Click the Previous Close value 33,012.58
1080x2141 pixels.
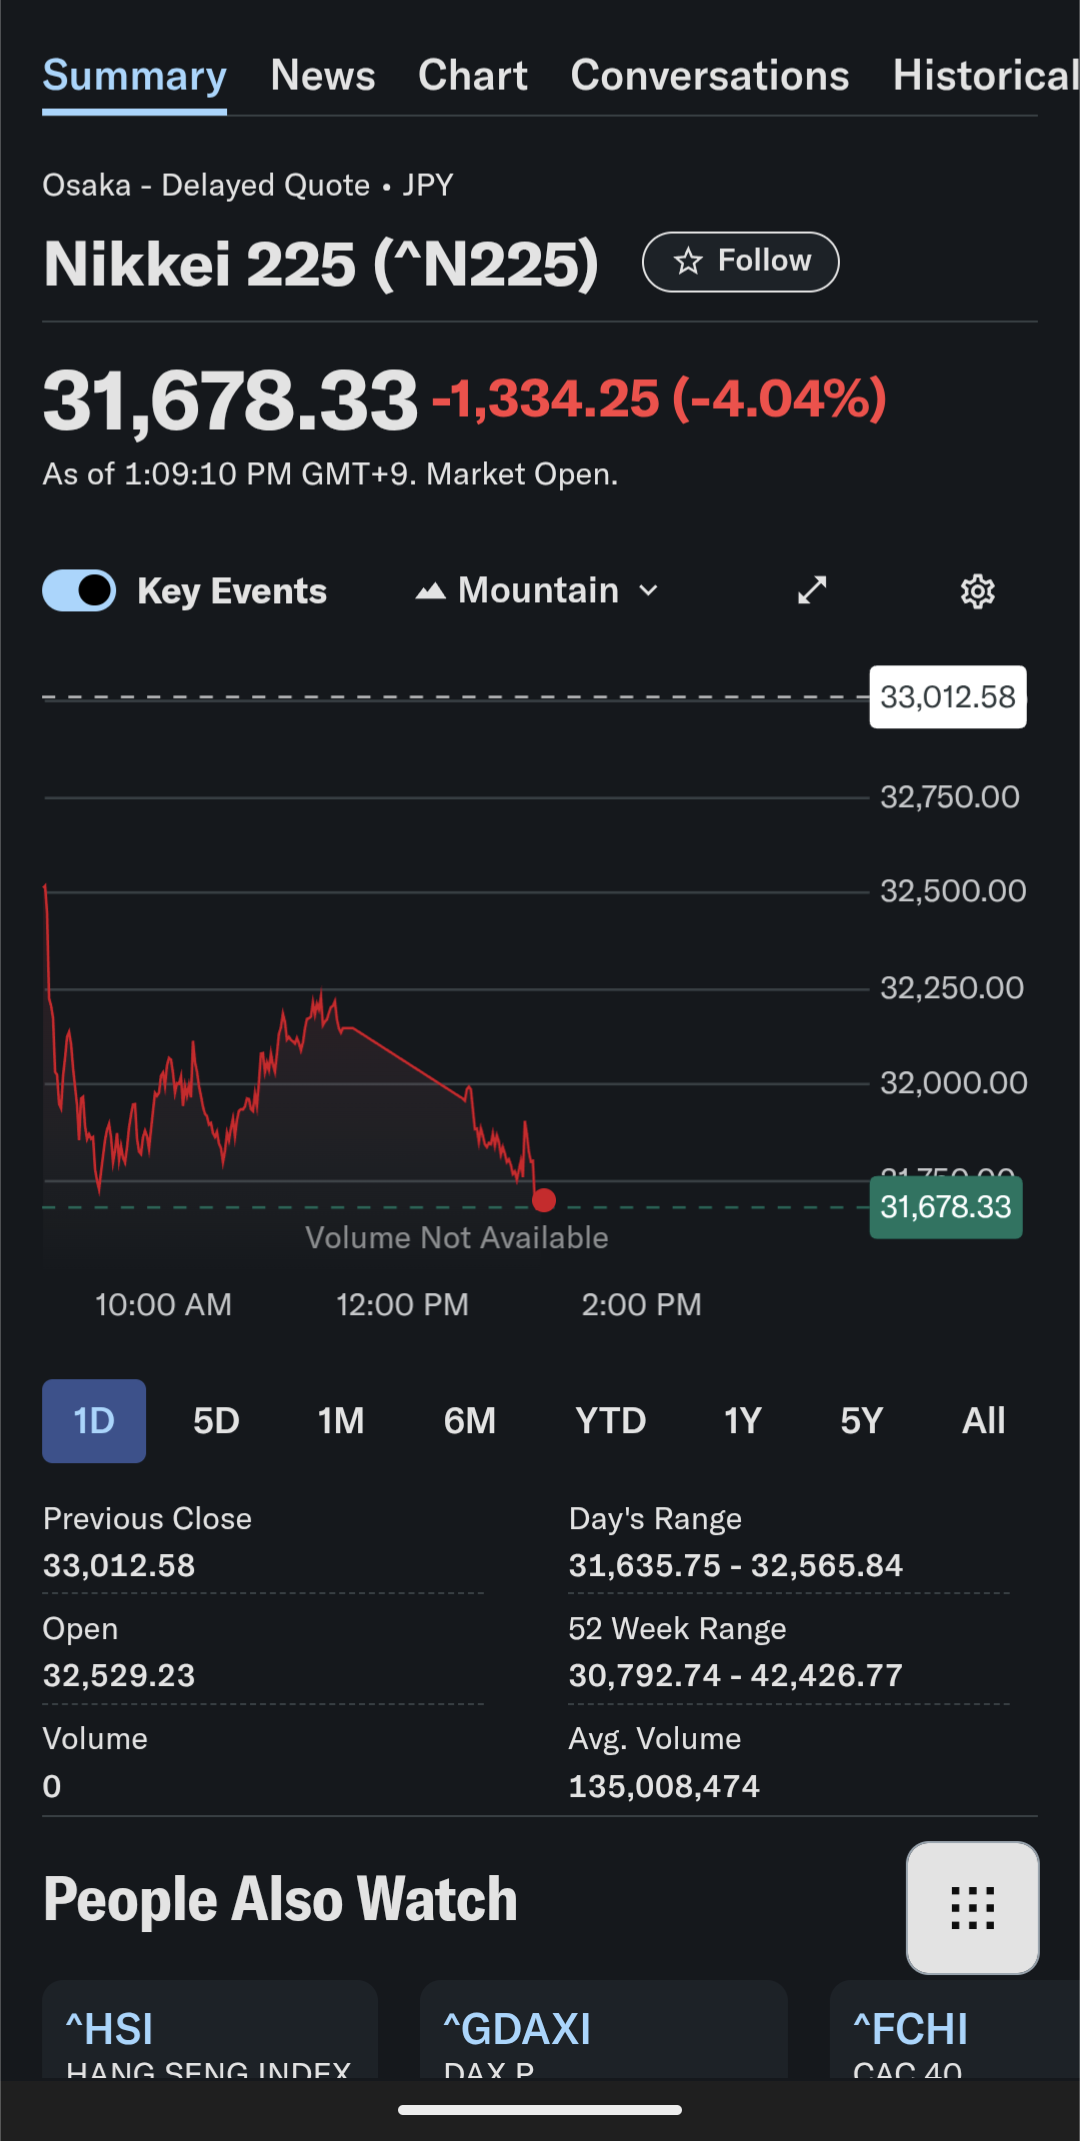point(119,1565)
